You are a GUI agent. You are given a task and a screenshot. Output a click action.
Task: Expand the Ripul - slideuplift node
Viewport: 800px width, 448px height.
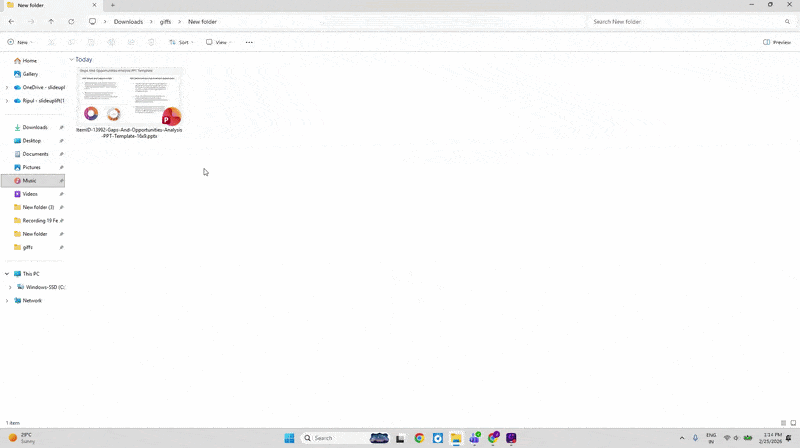tap(7, 101)
